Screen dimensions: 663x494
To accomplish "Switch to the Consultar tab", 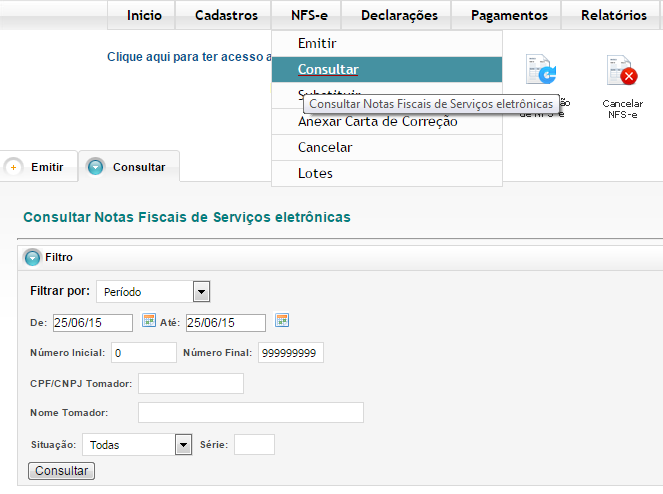I will pos(129,167).
